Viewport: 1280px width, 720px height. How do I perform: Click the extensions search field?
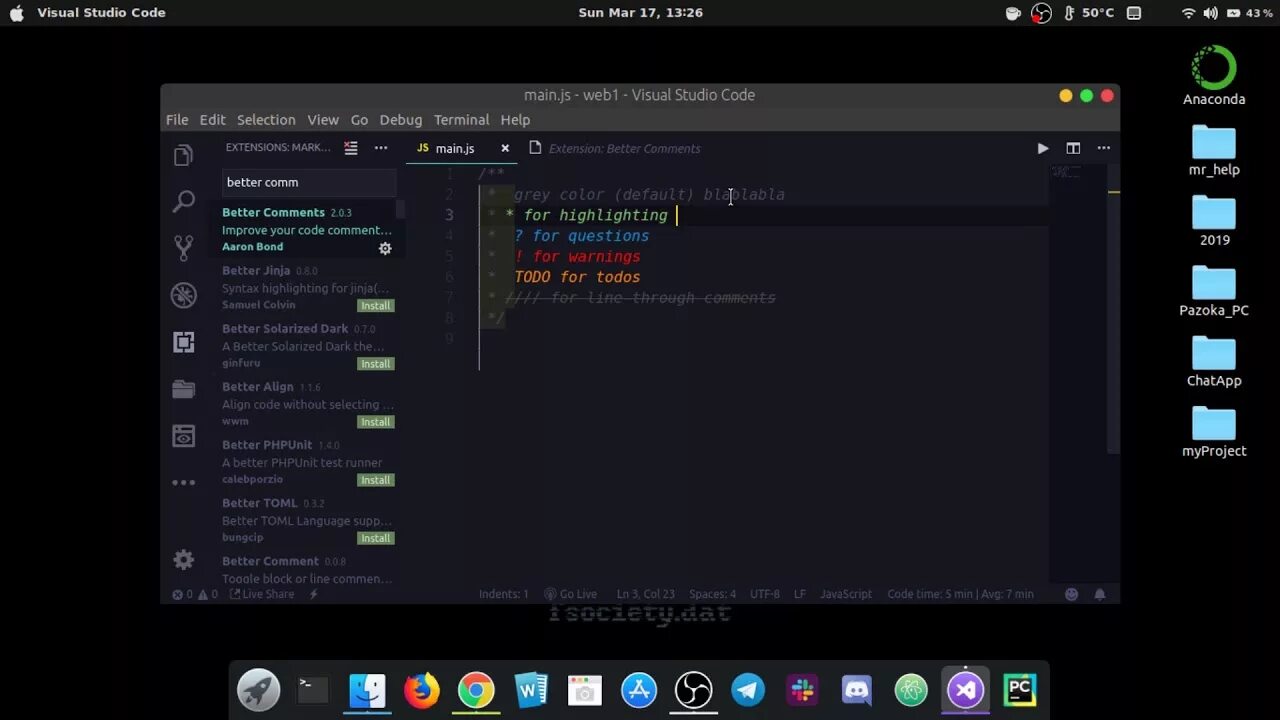[309, 182]
